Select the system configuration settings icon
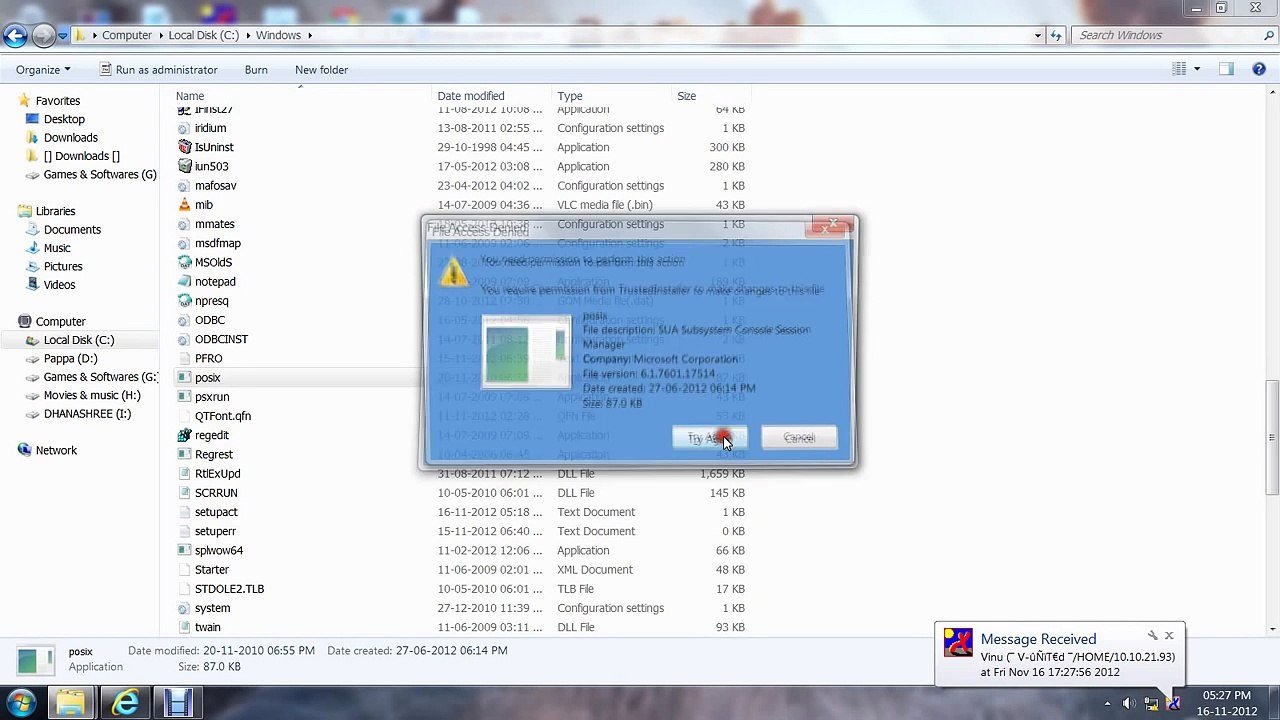 [x=184, y=608]
